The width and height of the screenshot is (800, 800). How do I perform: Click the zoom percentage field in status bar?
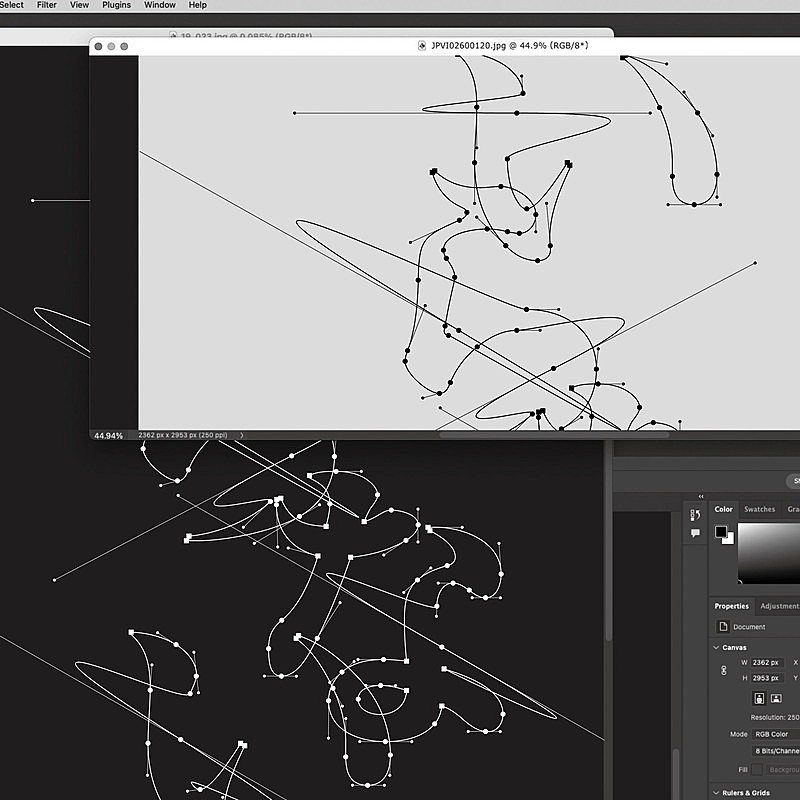(108, 436)
